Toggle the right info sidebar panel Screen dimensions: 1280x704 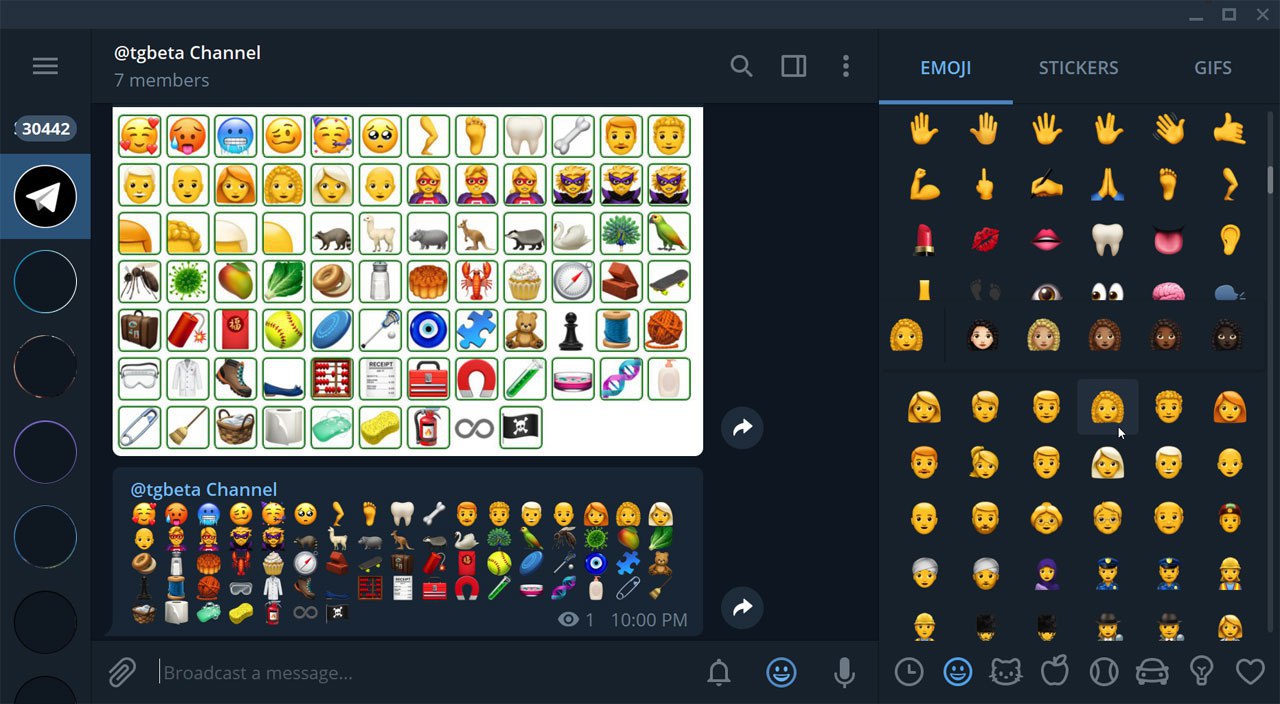pyautogui.click(x=794, y=66)
